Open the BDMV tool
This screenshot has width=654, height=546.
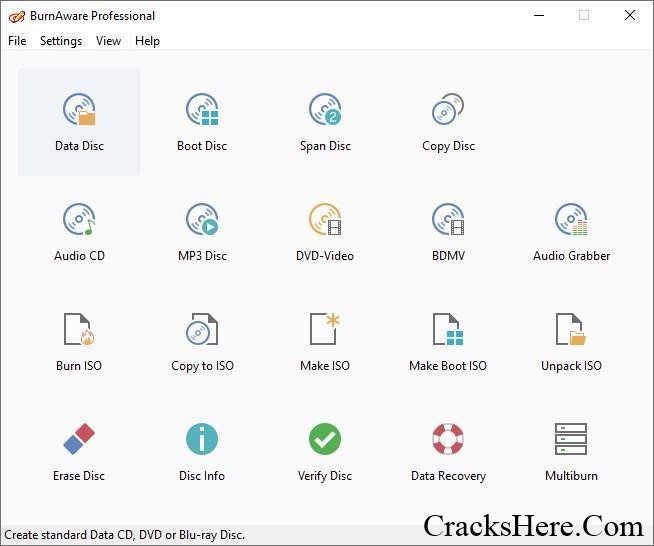[x=448, y=232]
